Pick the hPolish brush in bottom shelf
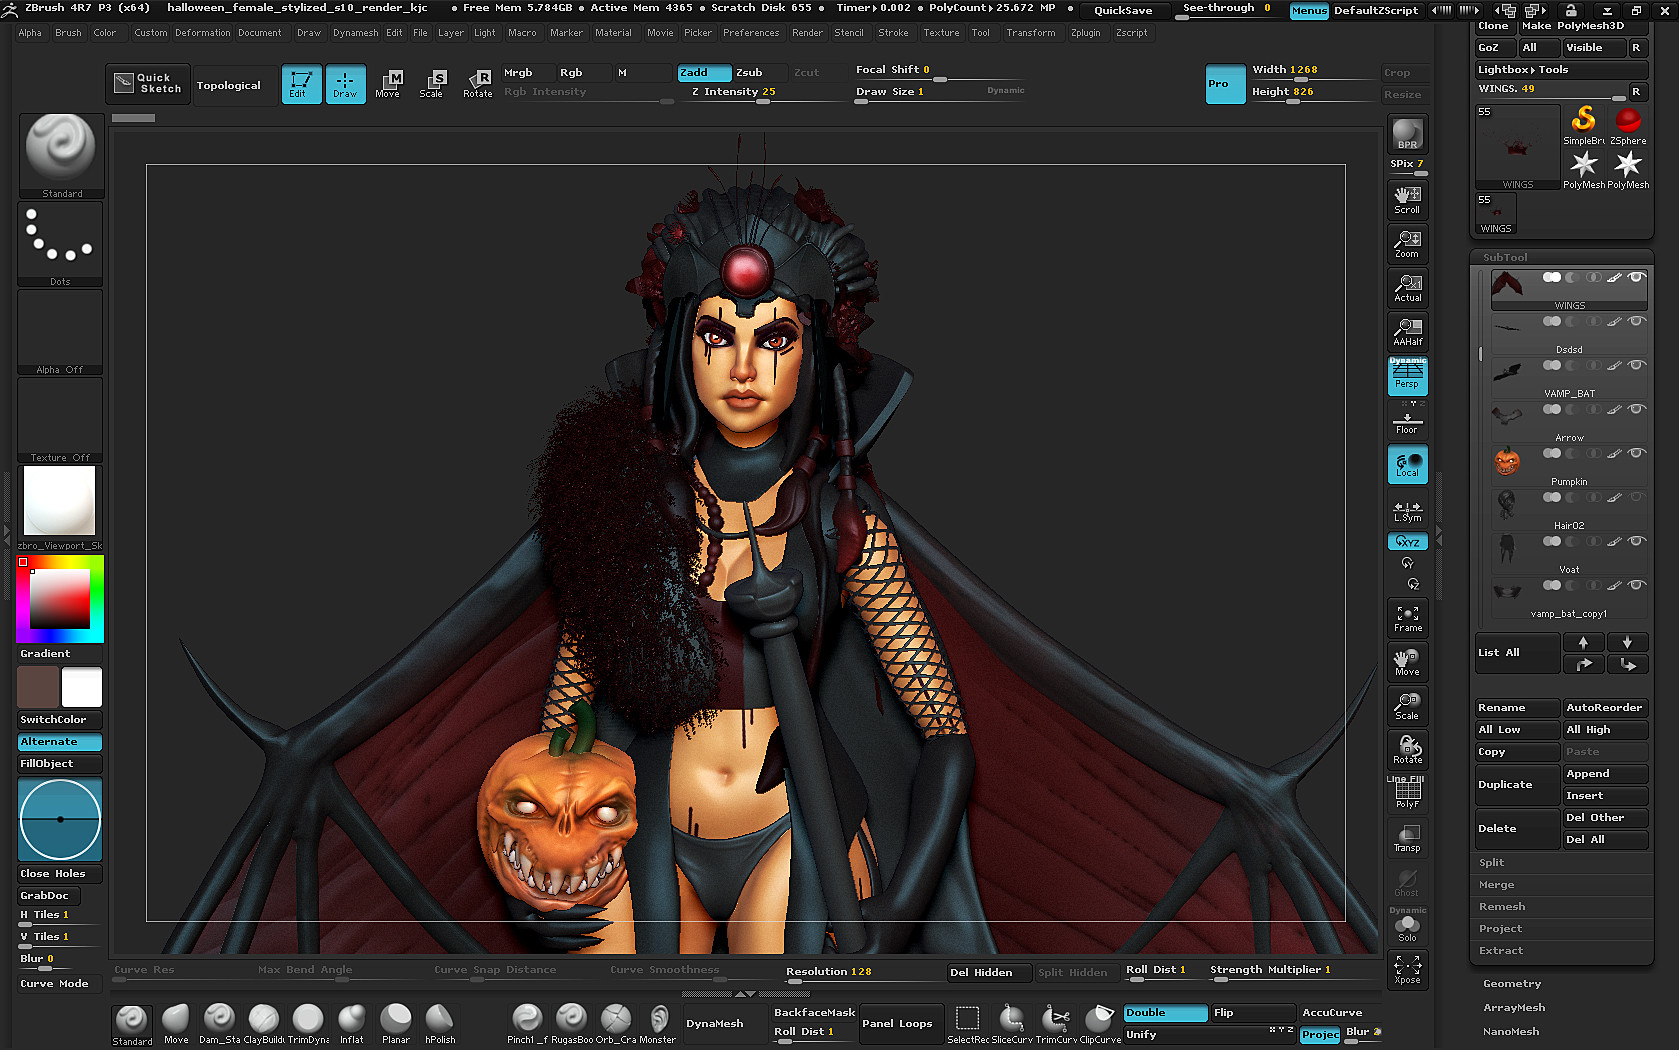Screen dimensions: 1679x1050 (x=440, y=1024)
